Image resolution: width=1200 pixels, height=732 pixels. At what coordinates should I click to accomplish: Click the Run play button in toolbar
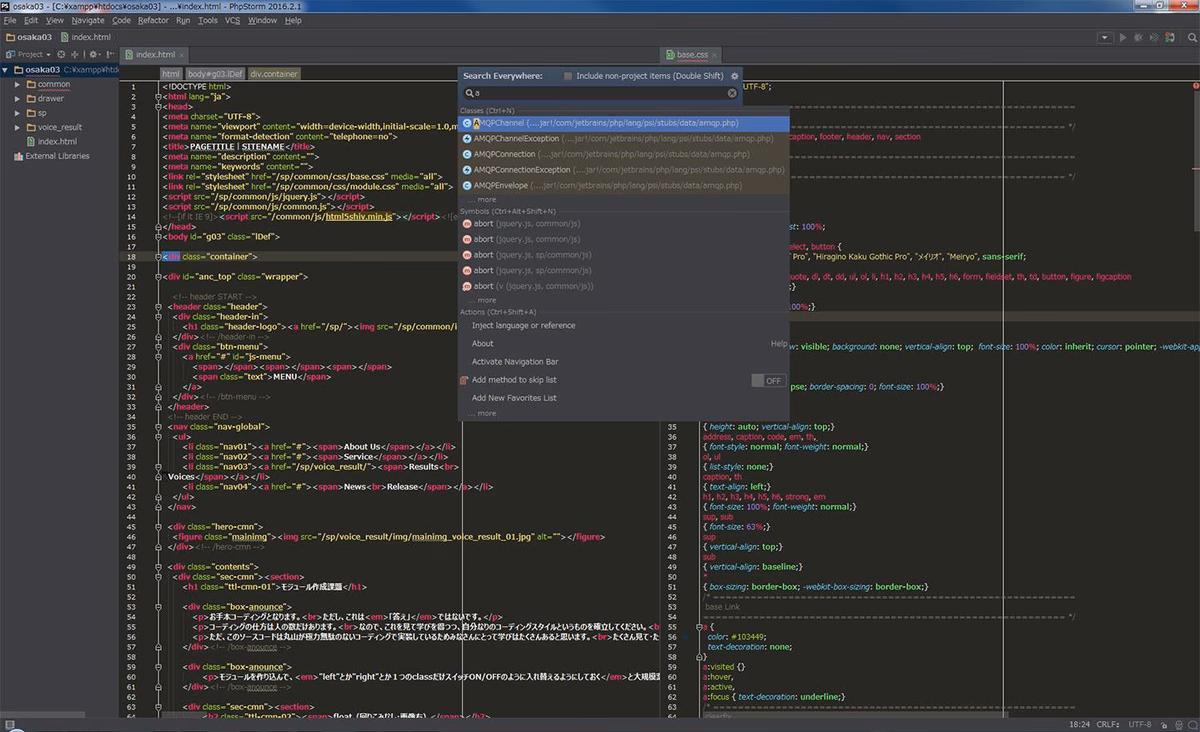pyautogui.click(x=1123, y=37)
